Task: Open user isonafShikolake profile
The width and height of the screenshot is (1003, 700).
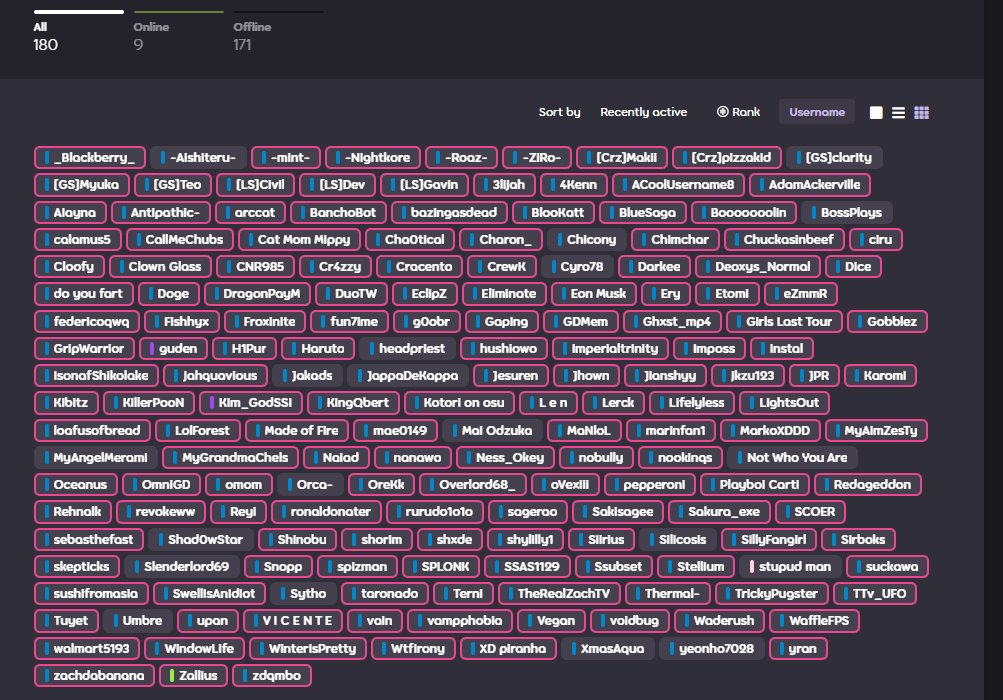Action: (x=97, y=376)
